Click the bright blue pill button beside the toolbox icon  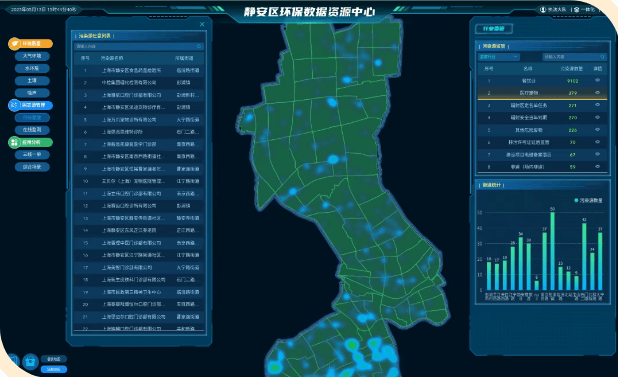[x=54, y=369]
